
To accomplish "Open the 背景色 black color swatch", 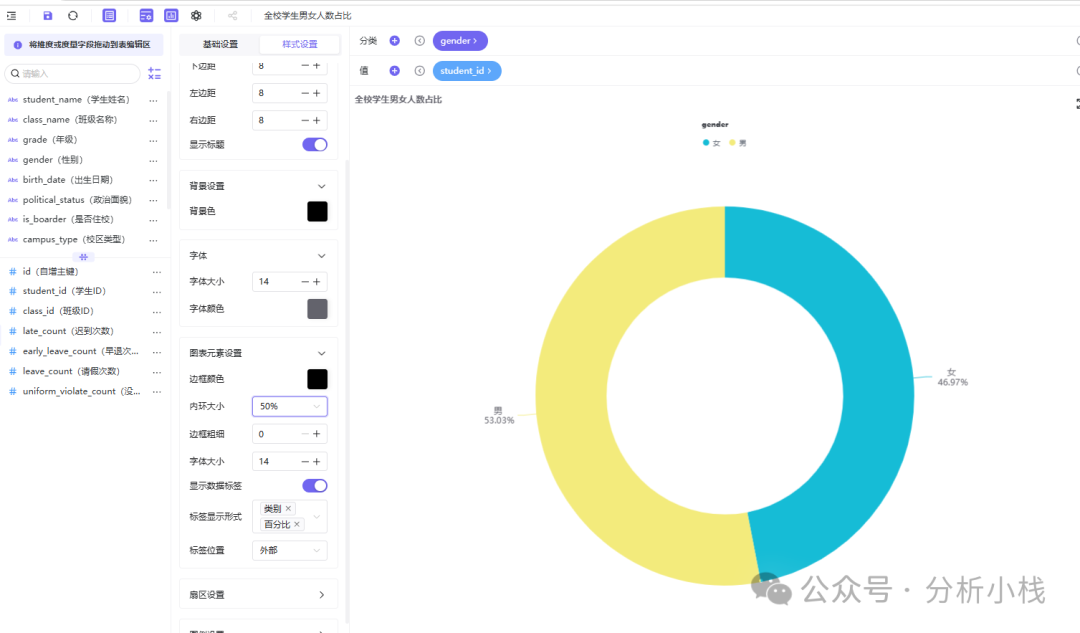I will tap(318, 211).
